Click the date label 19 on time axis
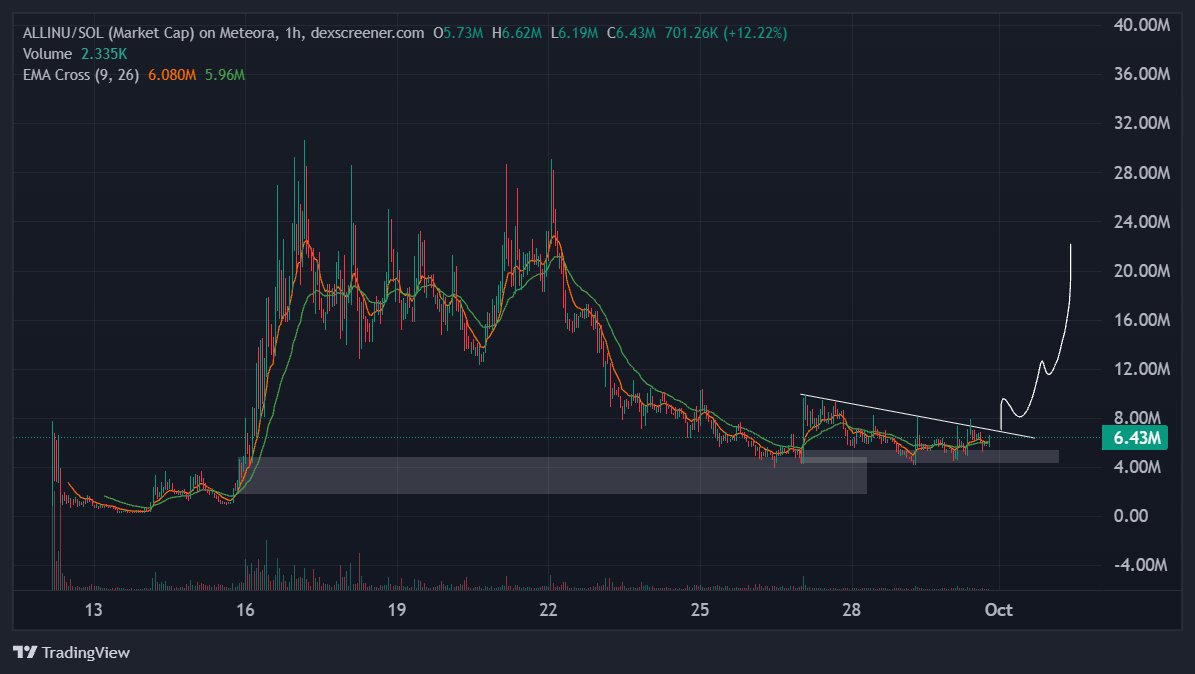1195x674 pixels. [x=396, y=610]
